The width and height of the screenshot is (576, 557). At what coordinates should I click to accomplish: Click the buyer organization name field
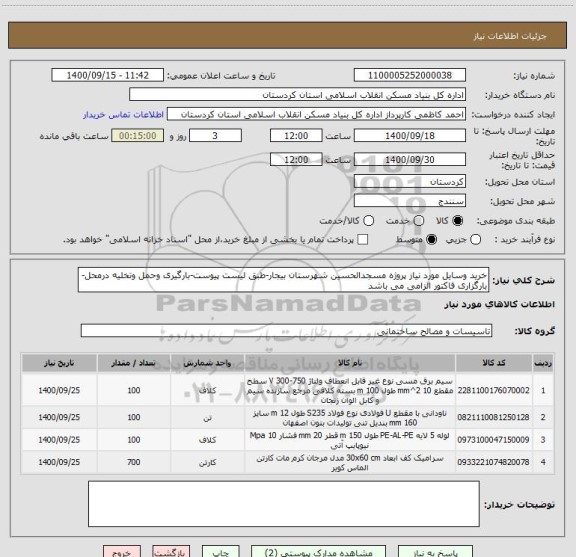pyautogui.click(x=298, y=95)
